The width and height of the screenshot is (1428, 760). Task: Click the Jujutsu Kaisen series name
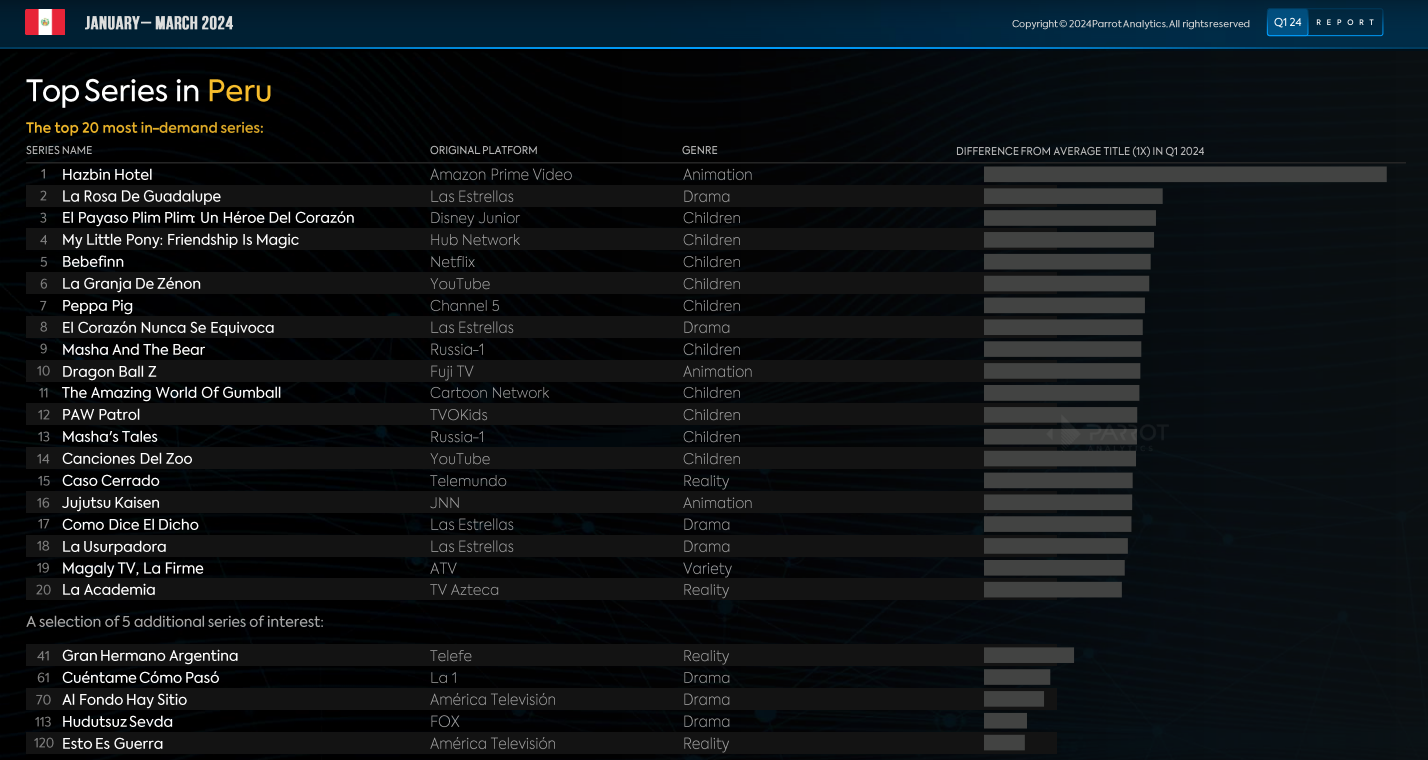[x=111, y=503]
